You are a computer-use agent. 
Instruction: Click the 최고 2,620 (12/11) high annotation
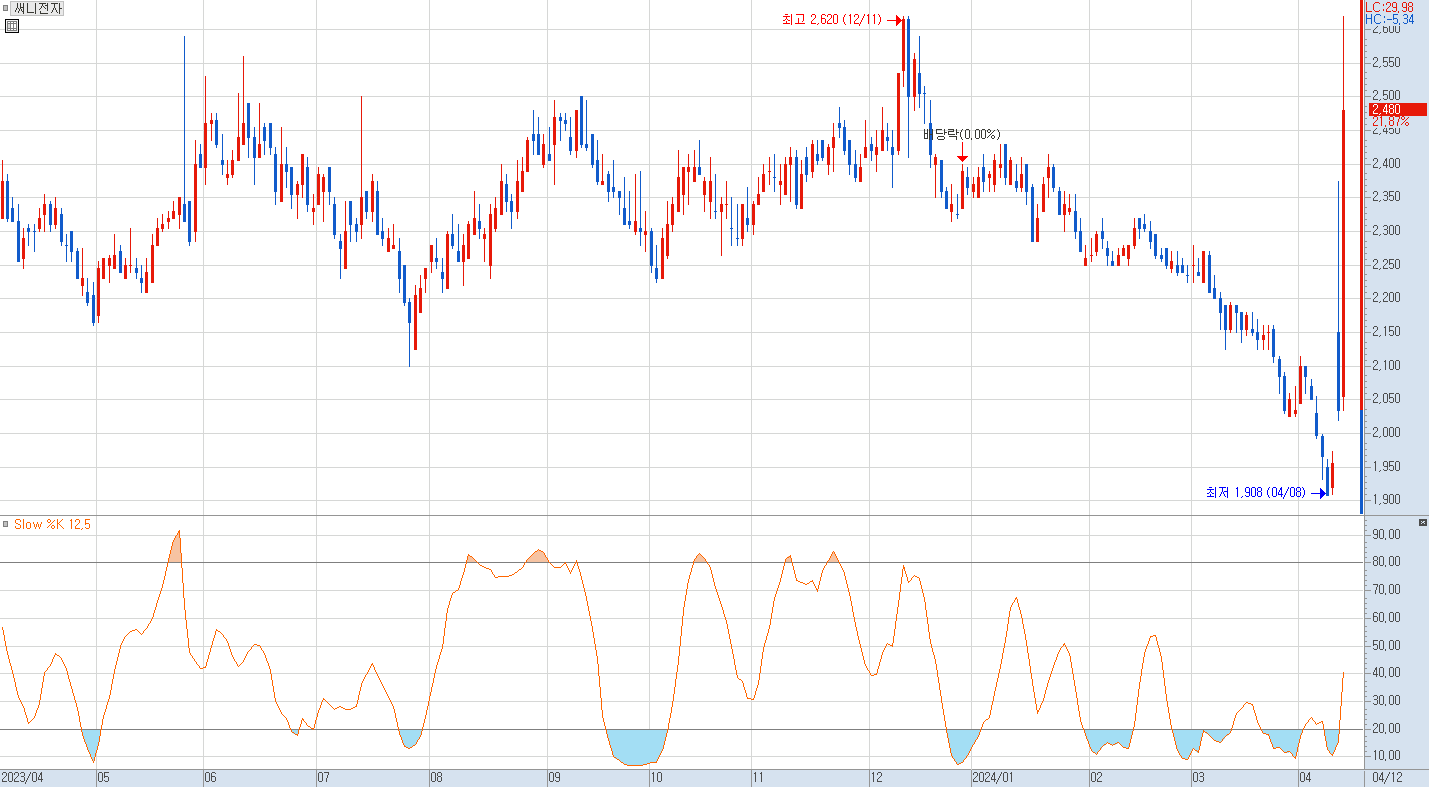832,19
